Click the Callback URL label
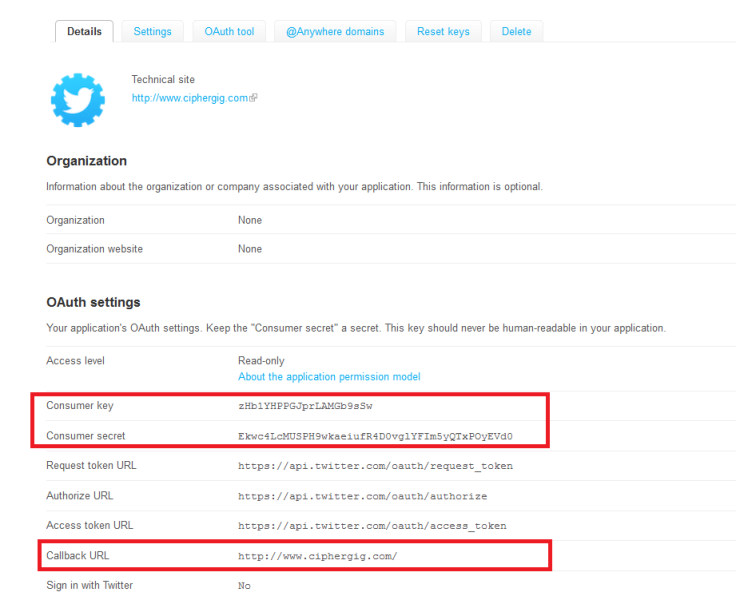The image size is (736, 600). (x=77, y=555)
